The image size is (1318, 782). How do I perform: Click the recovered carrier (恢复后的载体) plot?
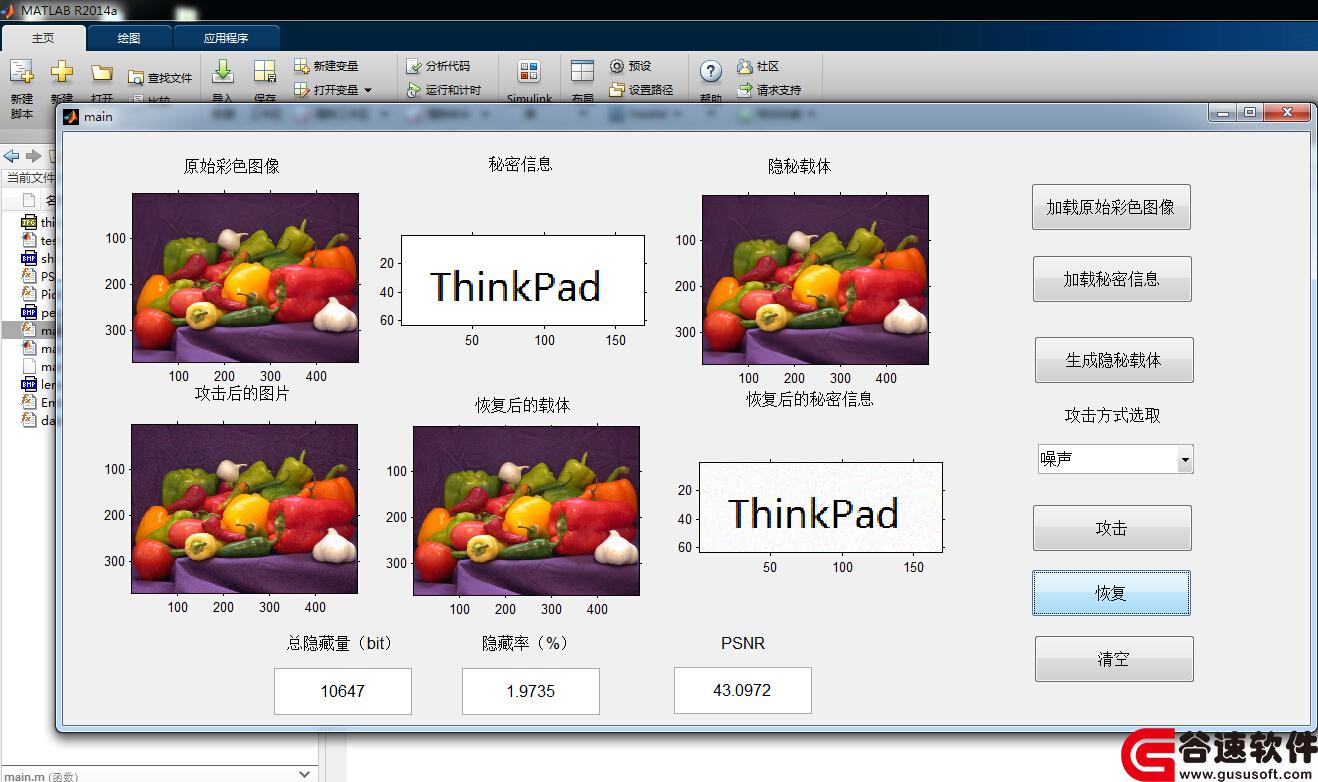tap(526, 511)
